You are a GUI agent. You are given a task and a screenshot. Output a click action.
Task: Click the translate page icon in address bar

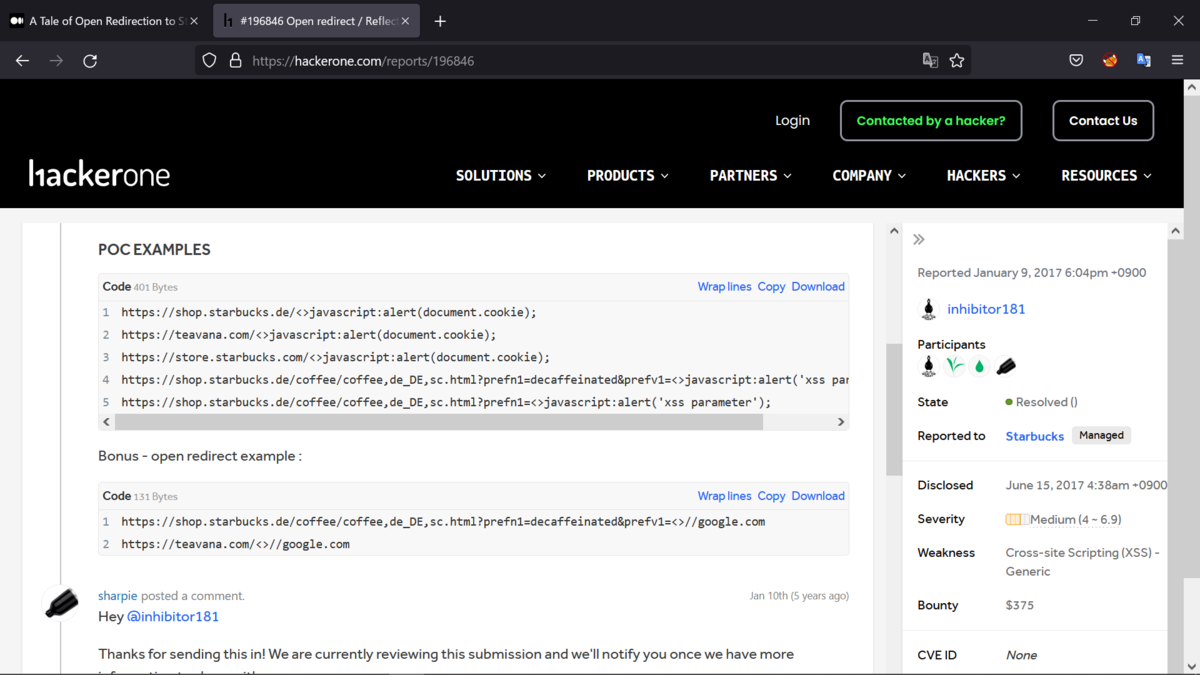pyautogui.click(x=930, y=61)
